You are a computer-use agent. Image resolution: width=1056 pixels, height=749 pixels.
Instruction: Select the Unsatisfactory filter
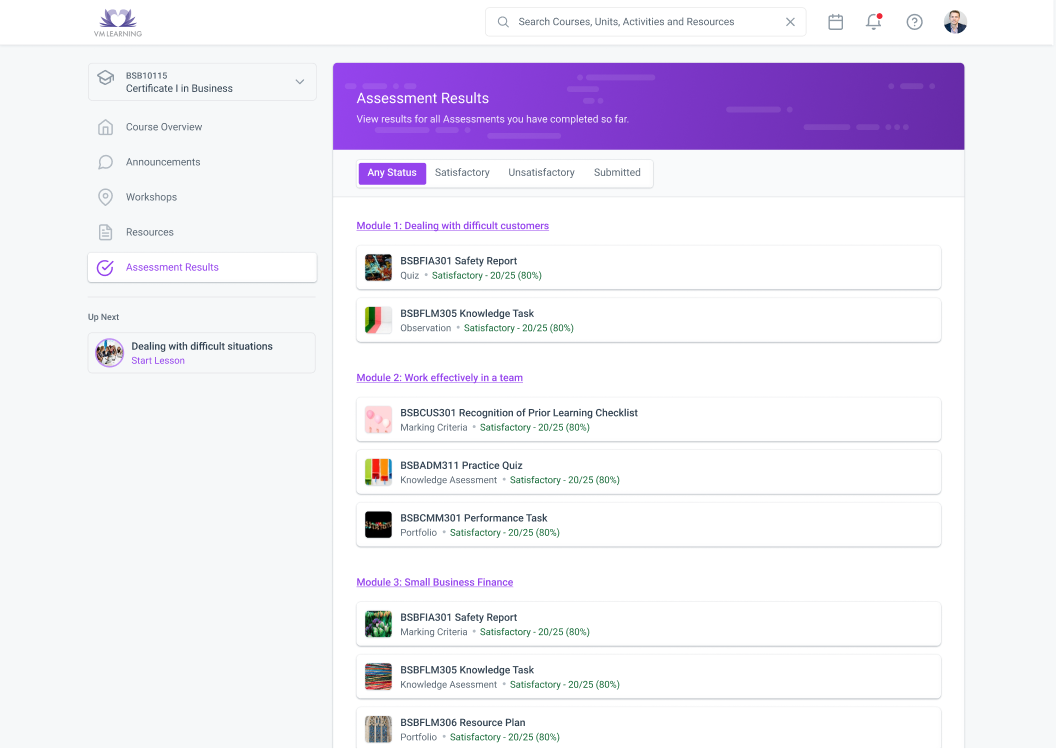point(541,172)
